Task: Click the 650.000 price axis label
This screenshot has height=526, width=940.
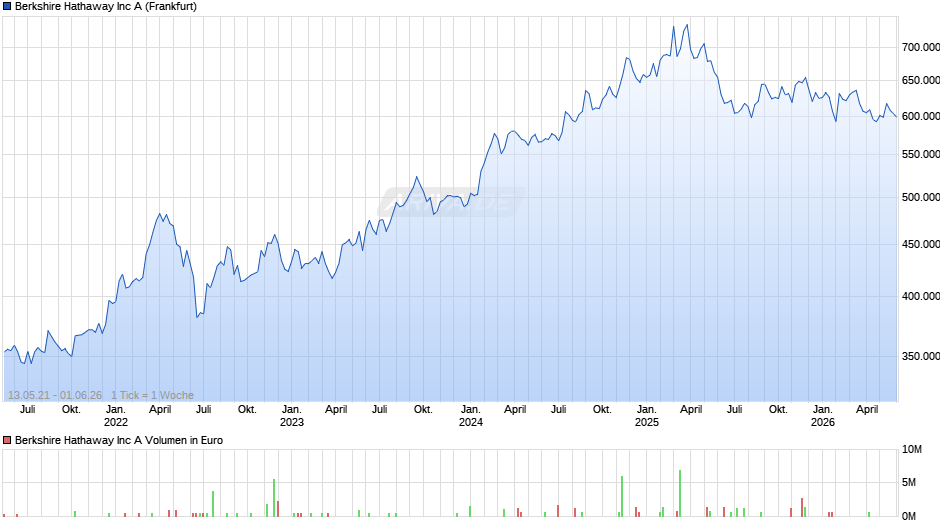Action: [921, 80]
